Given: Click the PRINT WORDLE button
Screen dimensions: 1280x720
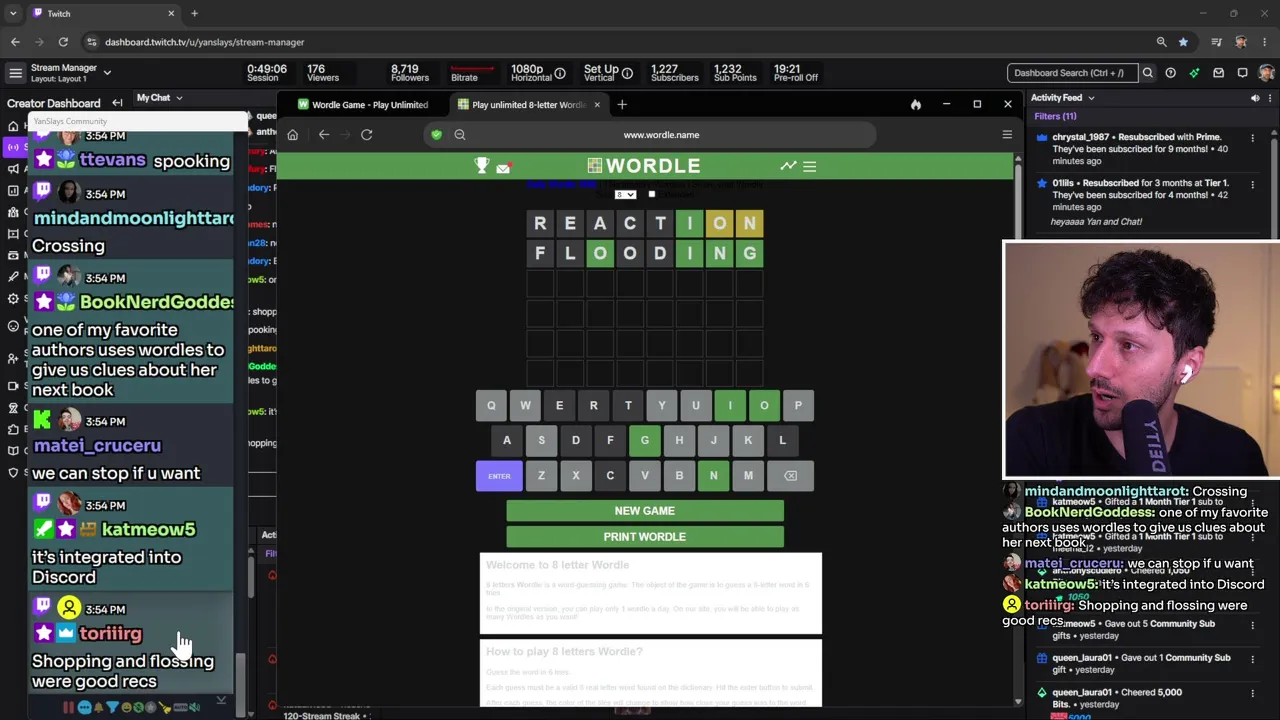Looking at the screenshot, I should [645, 537].
